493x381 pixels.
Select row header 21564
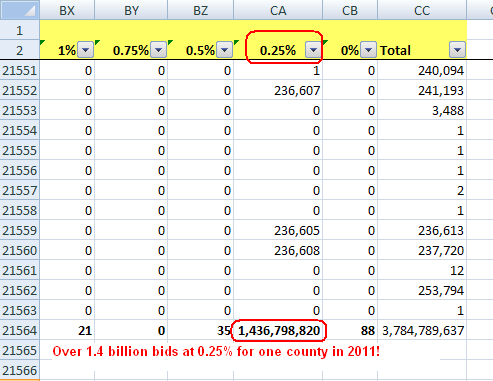pos(20,330)
